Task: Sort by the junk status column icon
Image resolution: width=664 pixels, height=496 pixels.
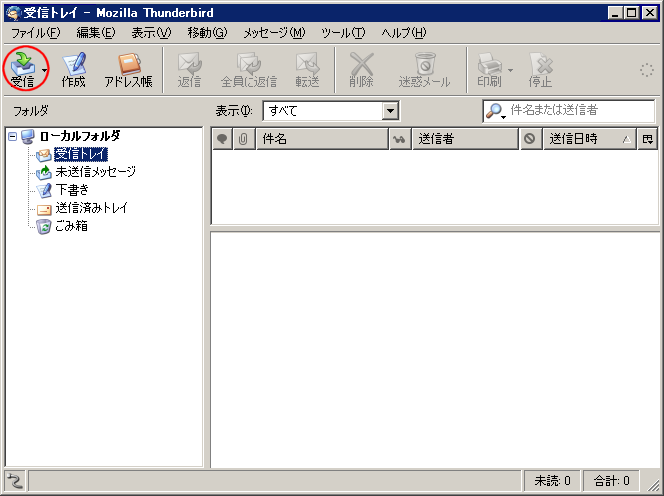Action: [x=530, y=139]
